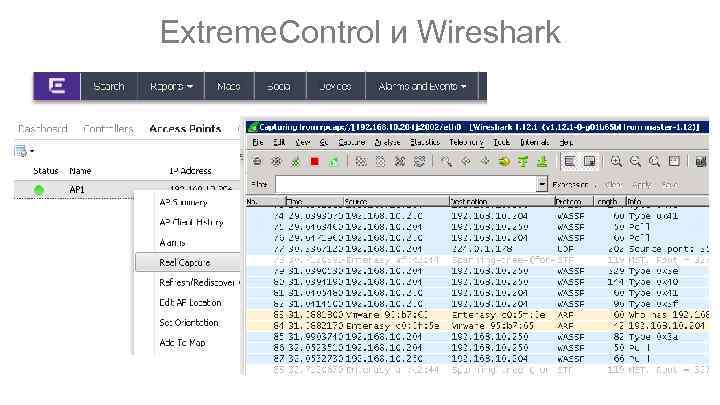Open Wireshark Help menu
The height and width of the screenshot is (405, 720).
(566, 142)
